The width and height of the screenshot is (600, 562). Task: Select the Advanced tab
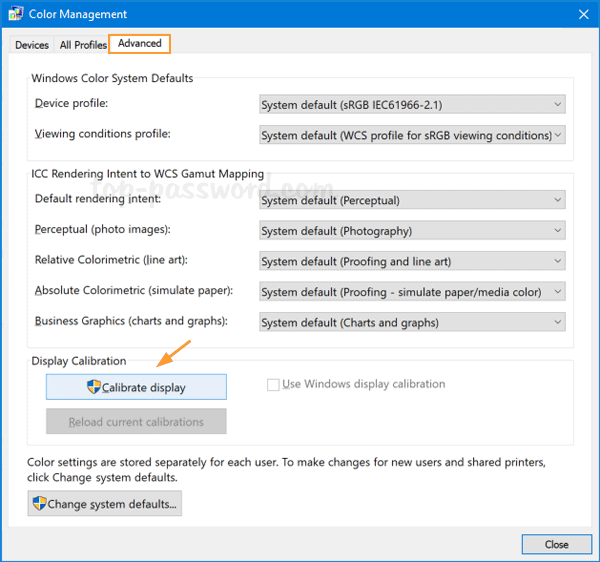point(139,44)
